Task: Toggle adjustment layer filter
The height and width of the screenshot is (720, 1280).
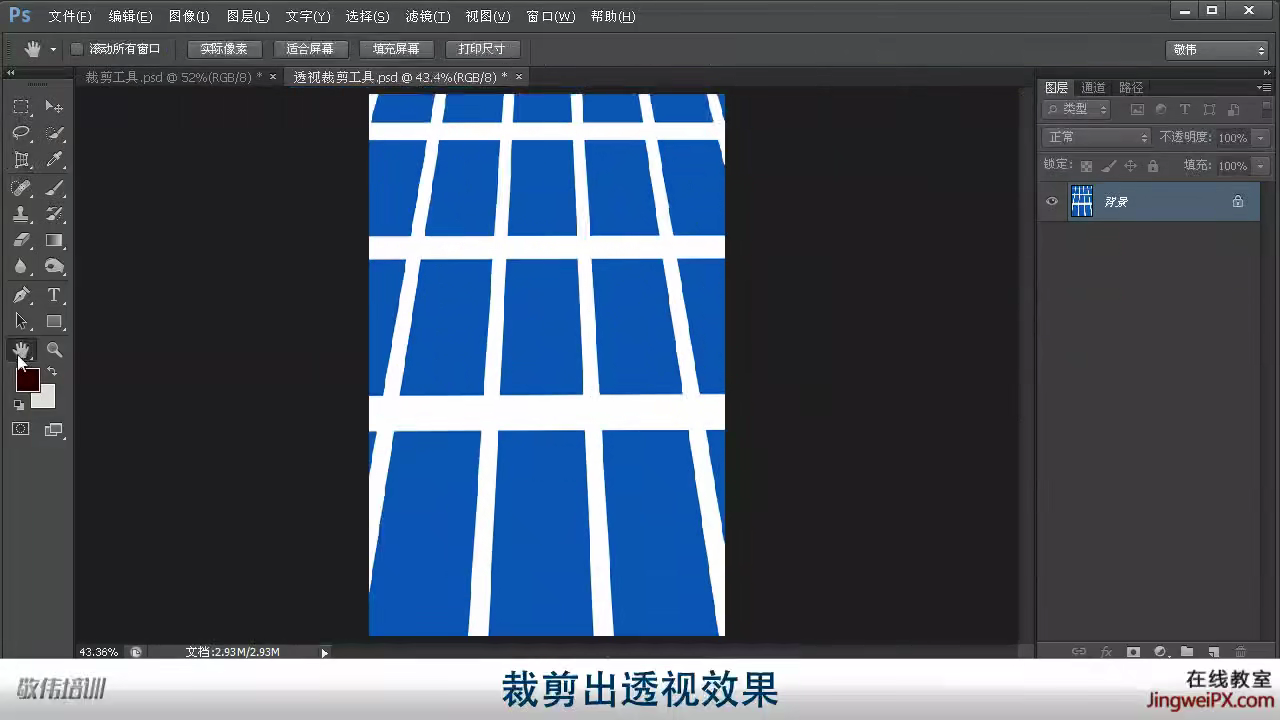Action: tap(1161, 110)
